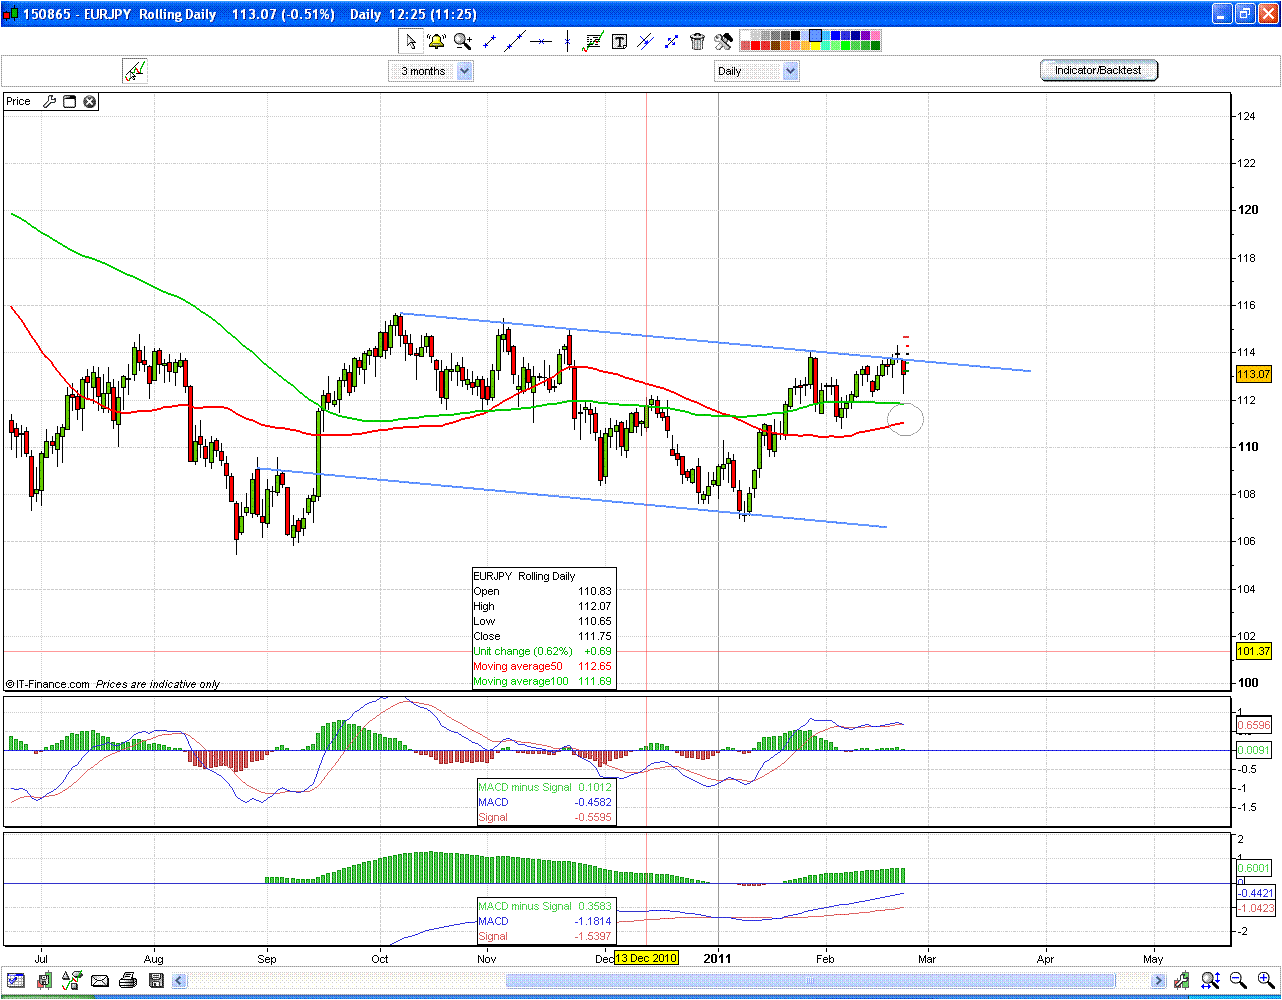
Task: Open the Daily timeframe dropdown
Action: 757,71
